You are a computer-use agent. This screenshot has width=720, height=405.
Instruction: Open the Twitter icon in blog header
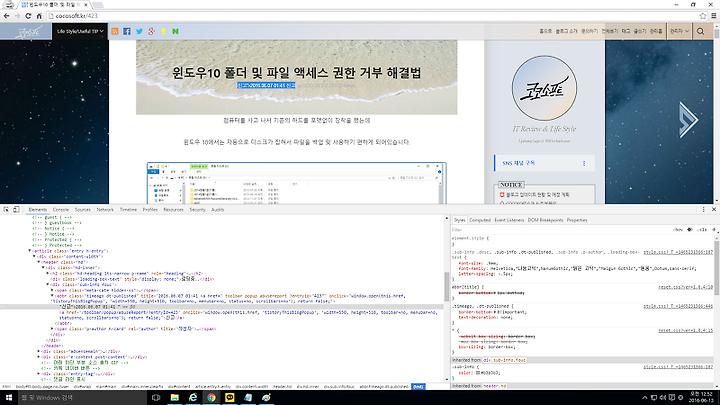[139, 31]
